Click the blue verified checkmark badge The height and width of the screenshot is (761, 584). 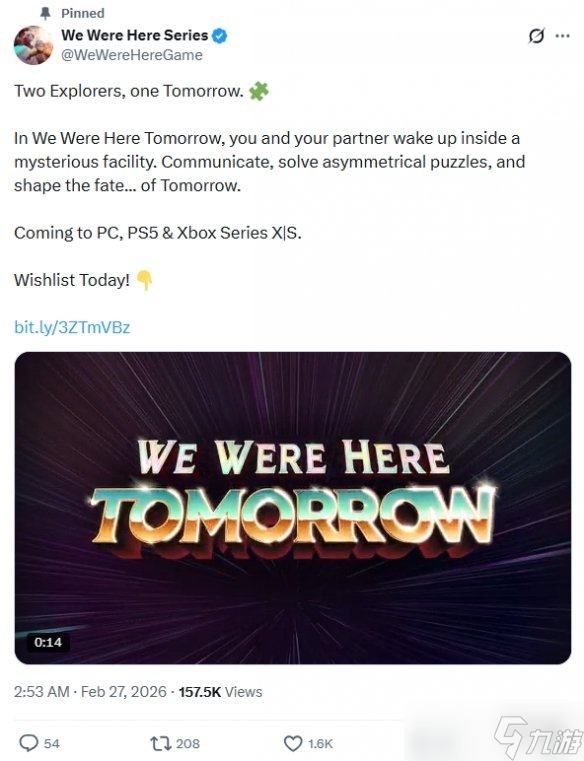pos(219,35)
